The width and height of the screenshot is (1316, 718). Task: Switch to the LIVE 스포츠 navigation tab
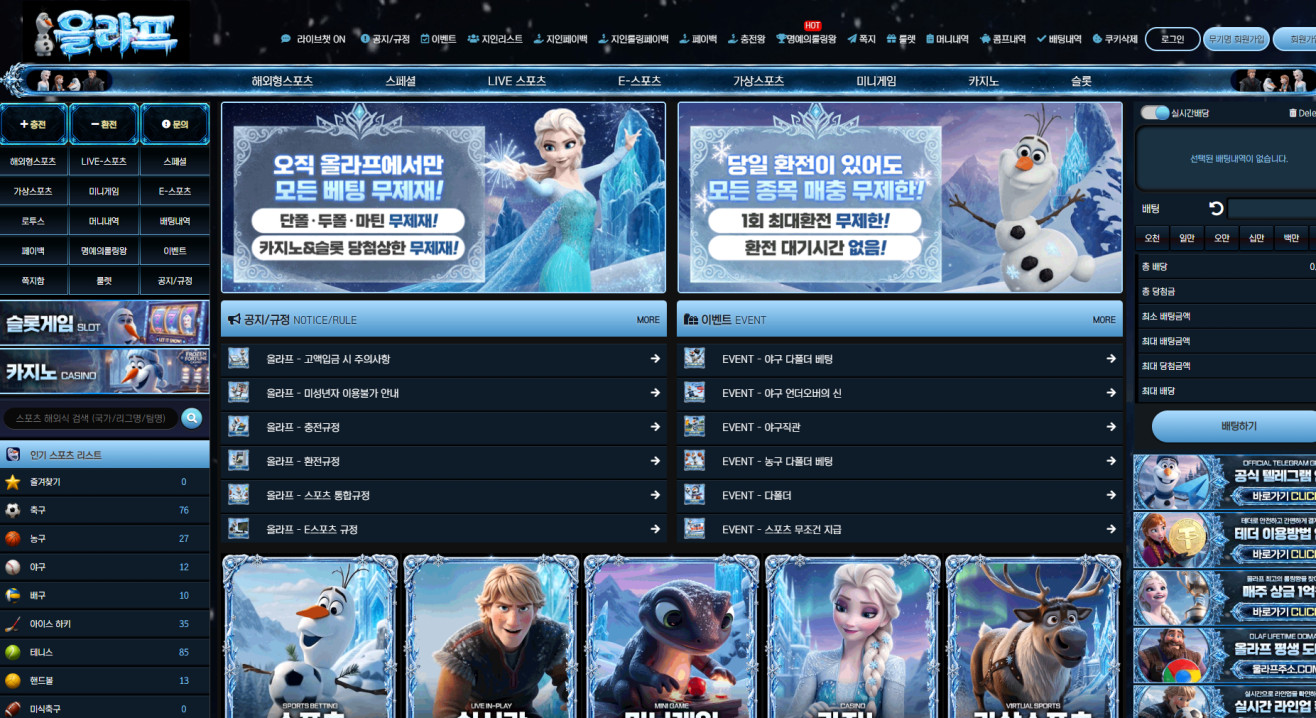coord(517,81)
